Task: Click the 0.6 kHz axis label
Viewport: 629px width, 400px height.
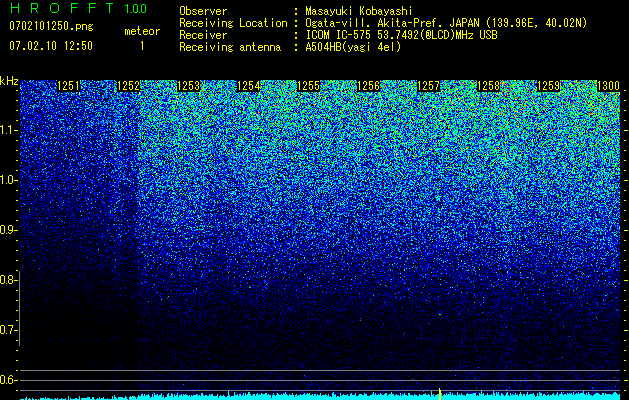Action: pyautogui.click(x=8, y=380)
